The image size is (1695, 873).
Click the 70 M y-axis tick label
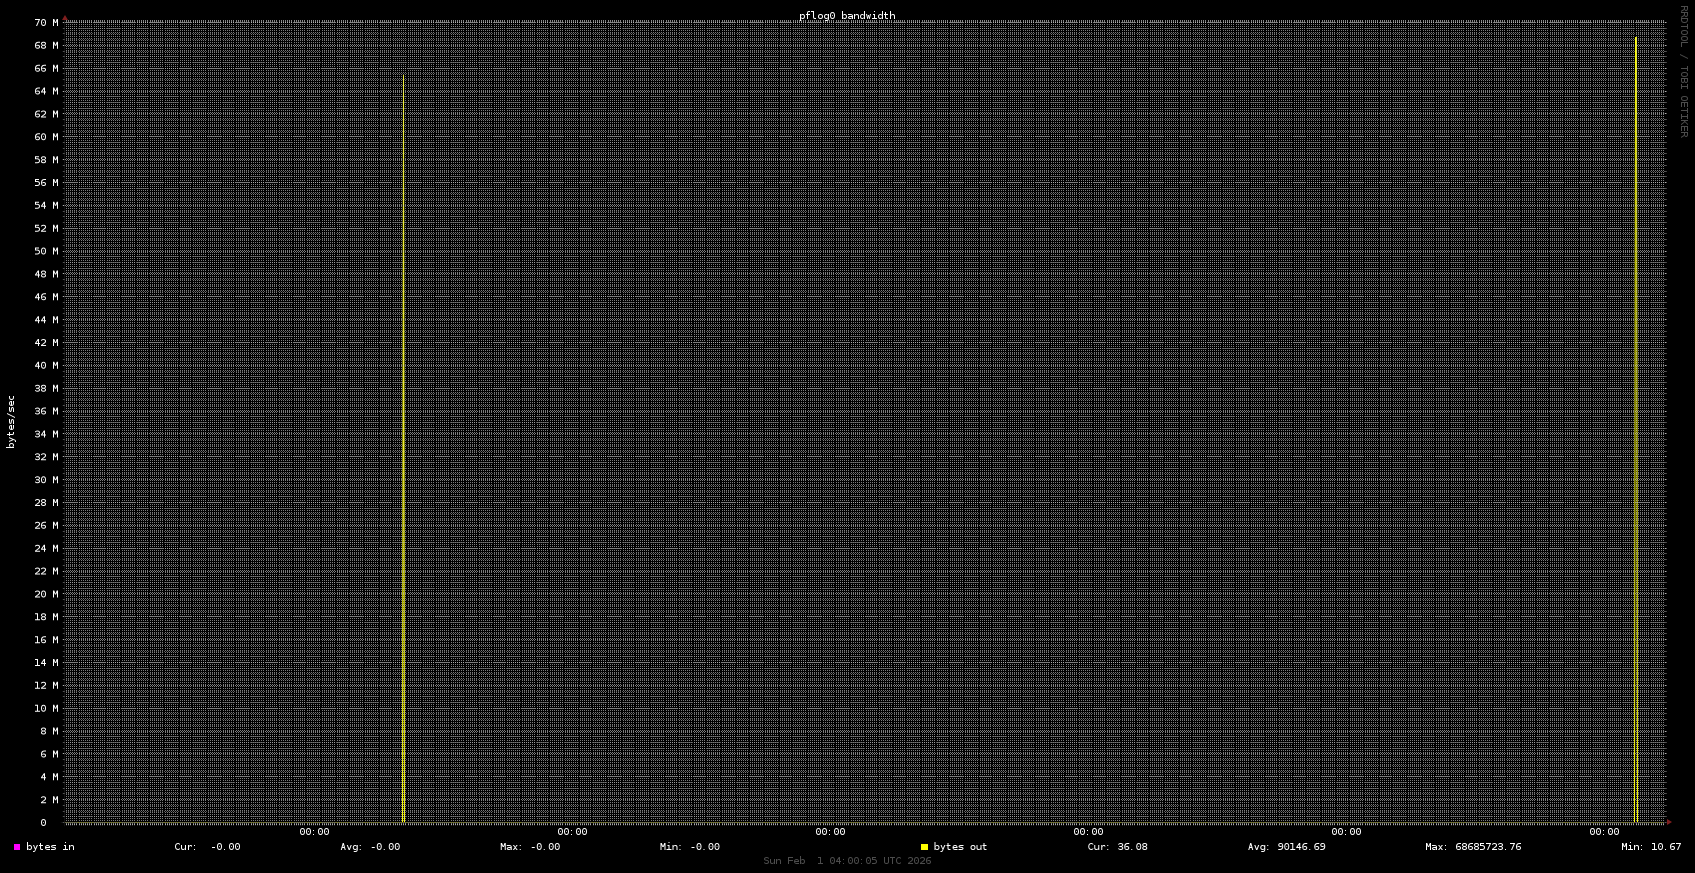(46, 22)
